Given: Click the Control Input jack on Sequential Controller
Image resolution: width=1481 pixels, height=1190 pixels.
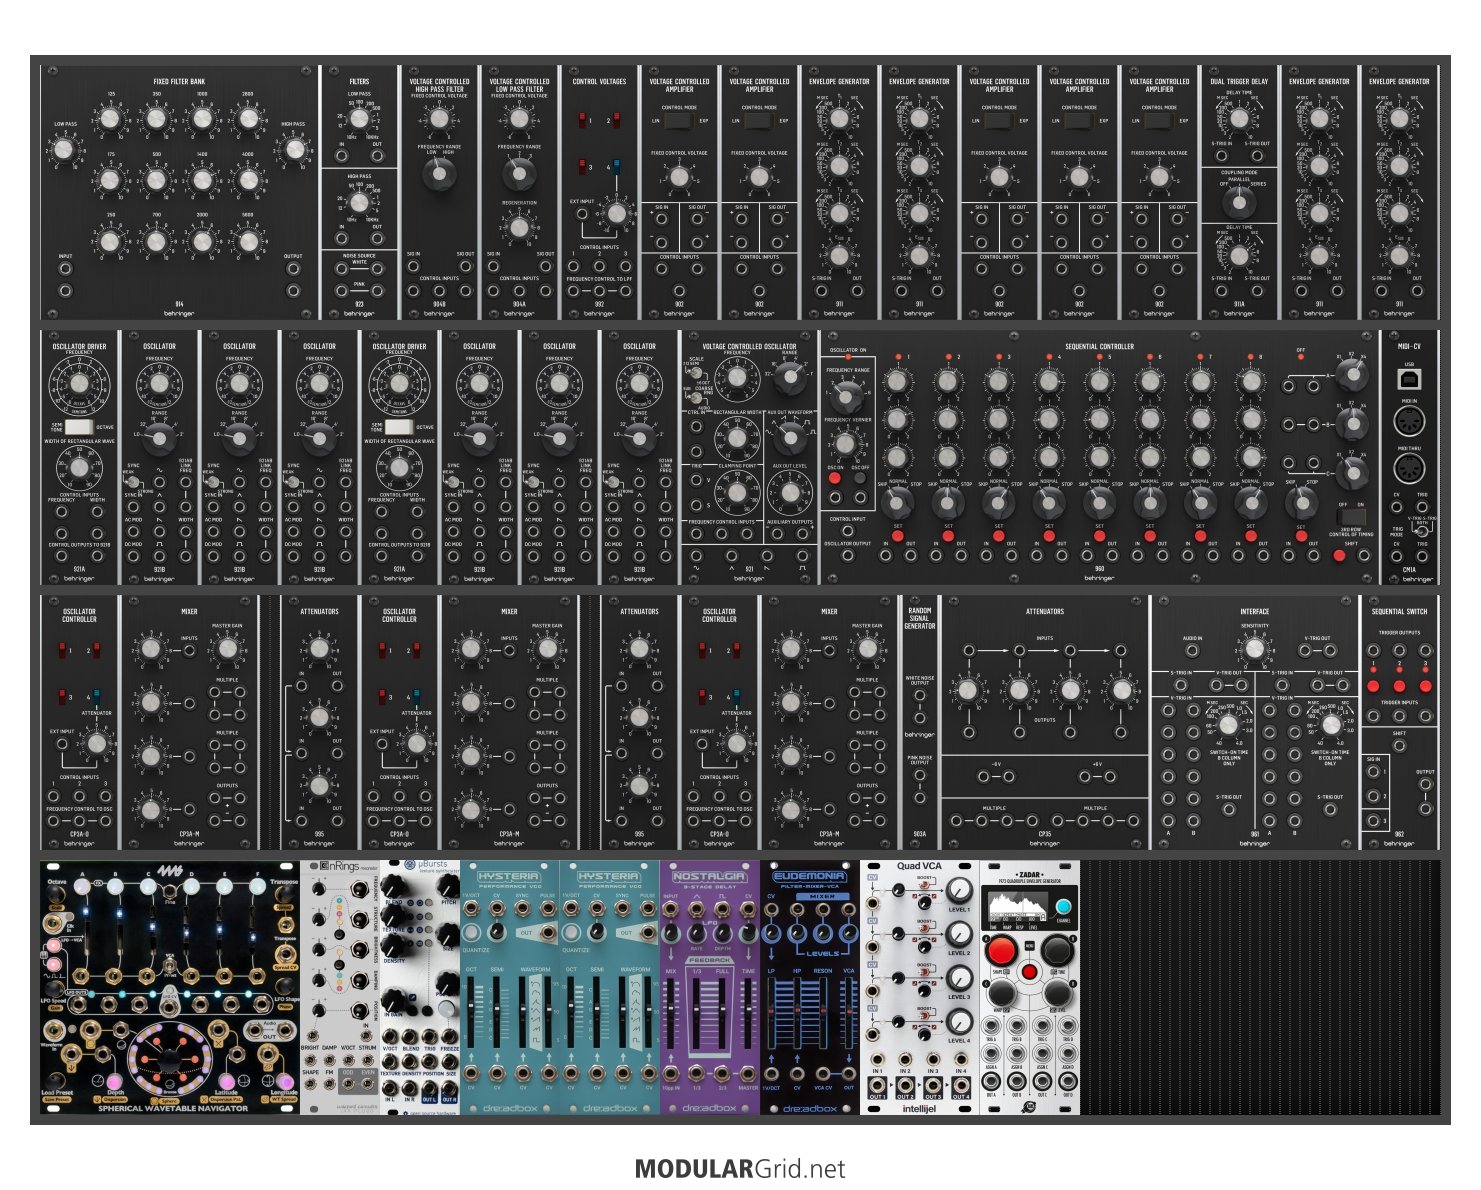Looking at the screenshot, I should pos(847,531).
